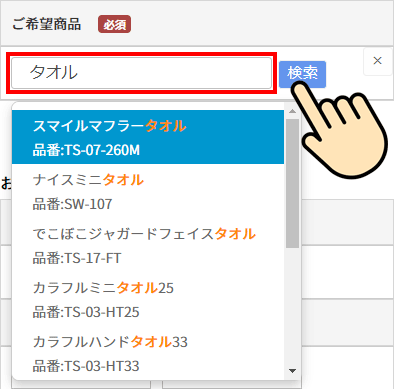Close the panel with the × button
Viewport: 394px width, 389px height.
click(x=377, y=61)
